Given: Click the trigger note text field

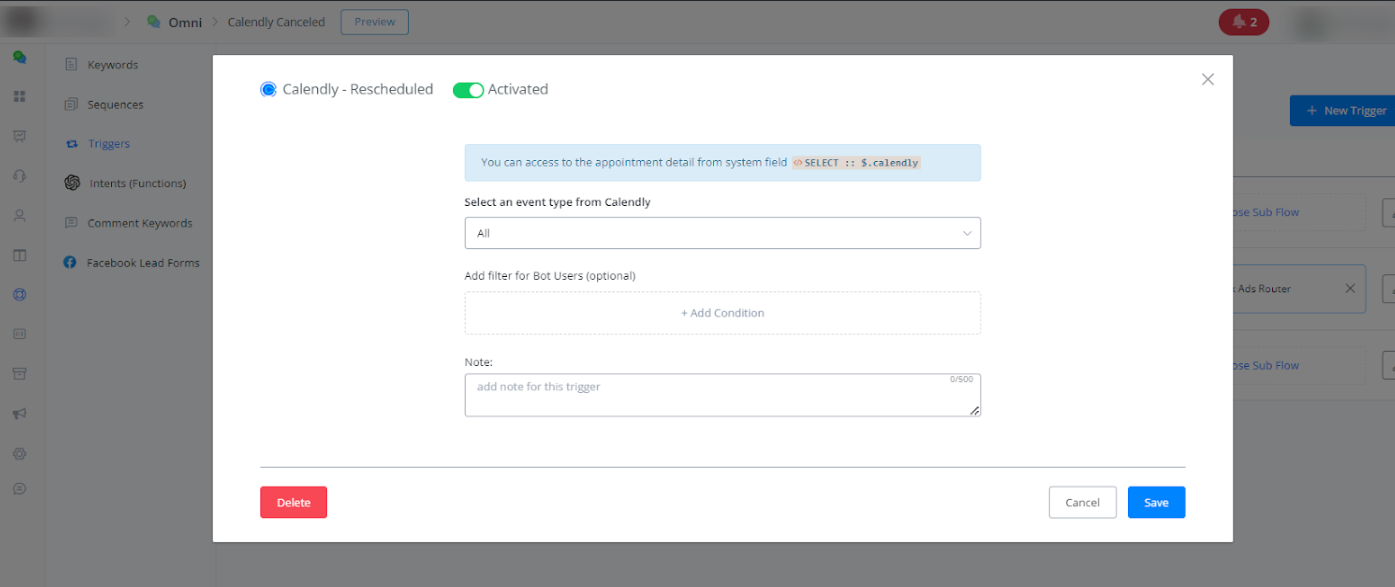Looking at the screenshot, I should [x=722, y=395].
